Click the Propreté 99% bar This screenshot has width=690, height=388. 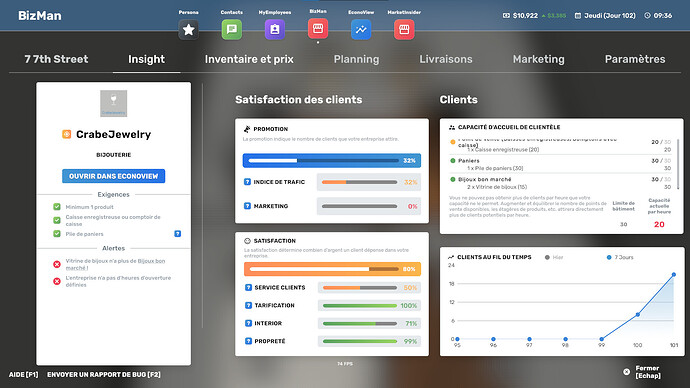tap(369, 341)
